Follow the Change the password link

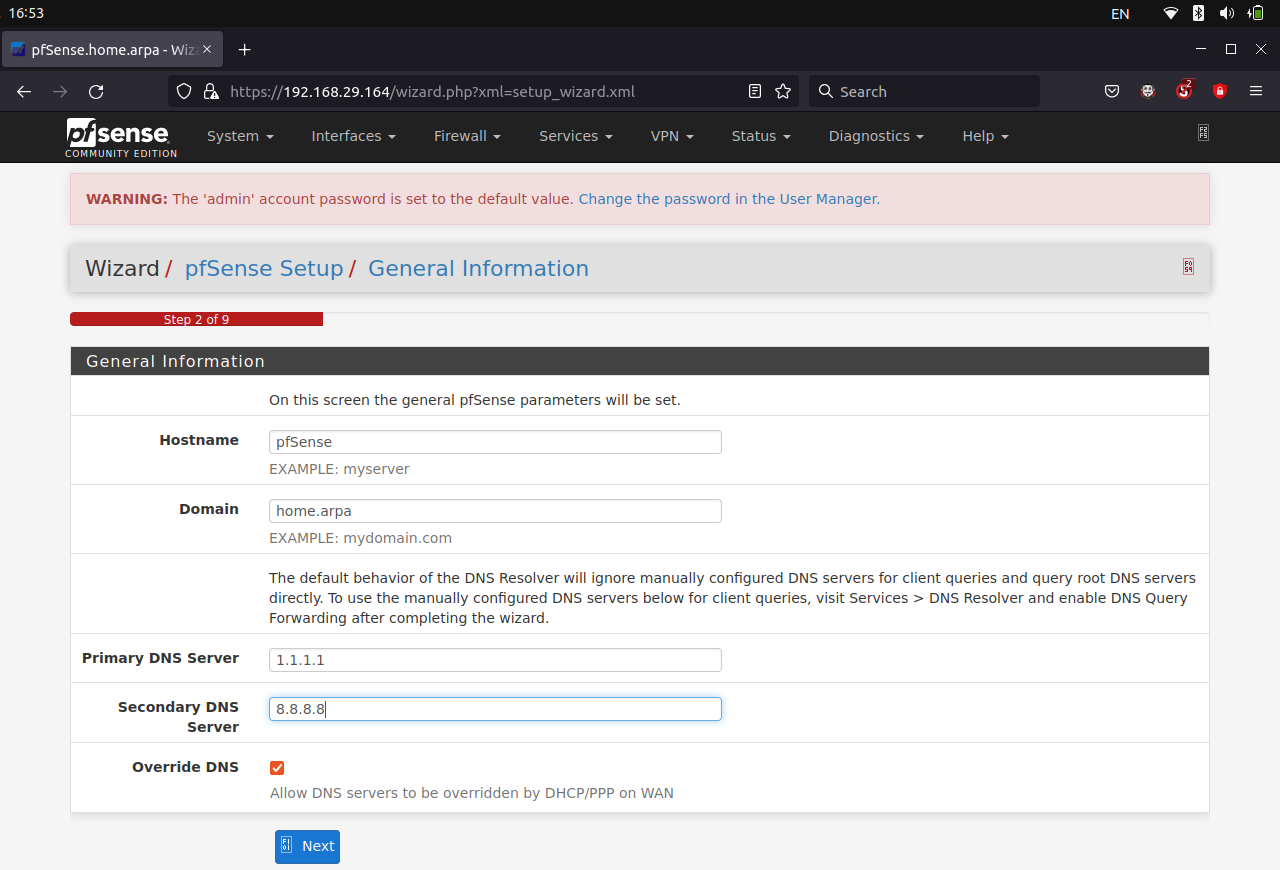pyautogui.click(x=729, y=199)
